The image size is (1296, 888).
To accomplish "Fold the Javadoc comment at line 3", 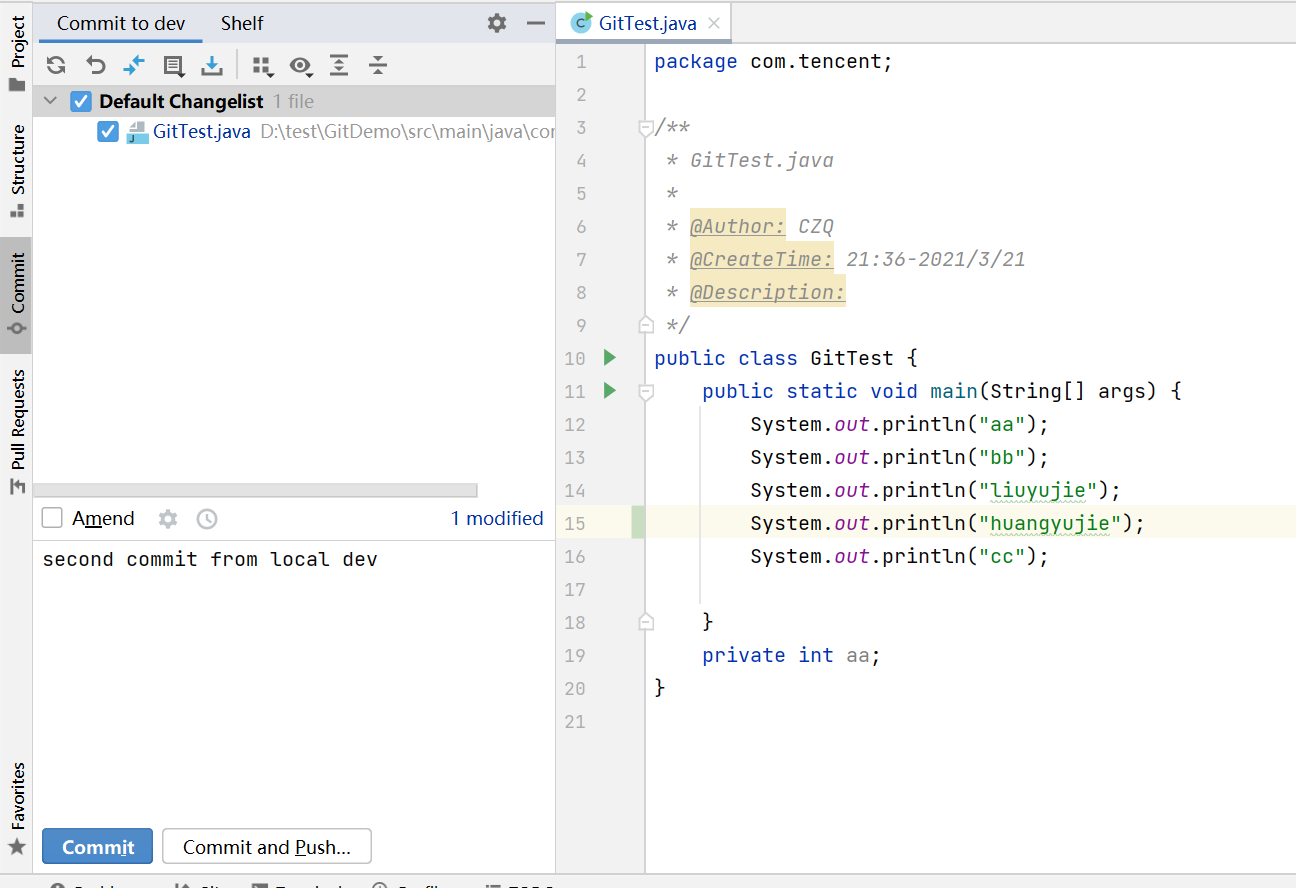I will point(646,128).
